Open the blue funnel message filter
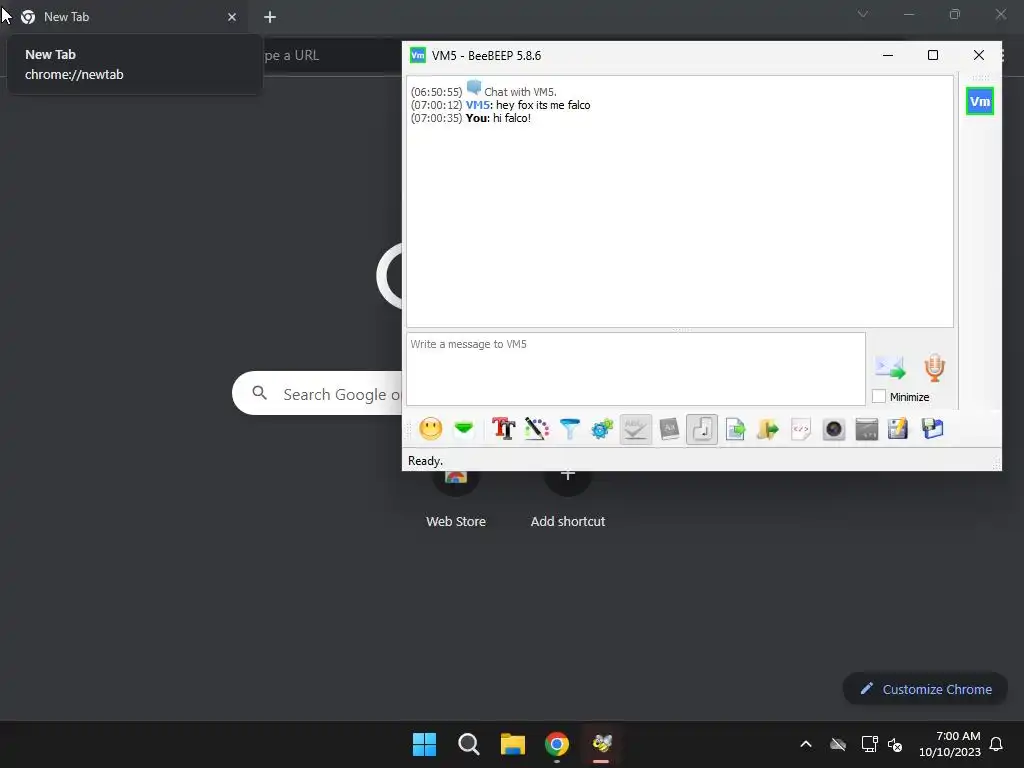 coord(569,429)
